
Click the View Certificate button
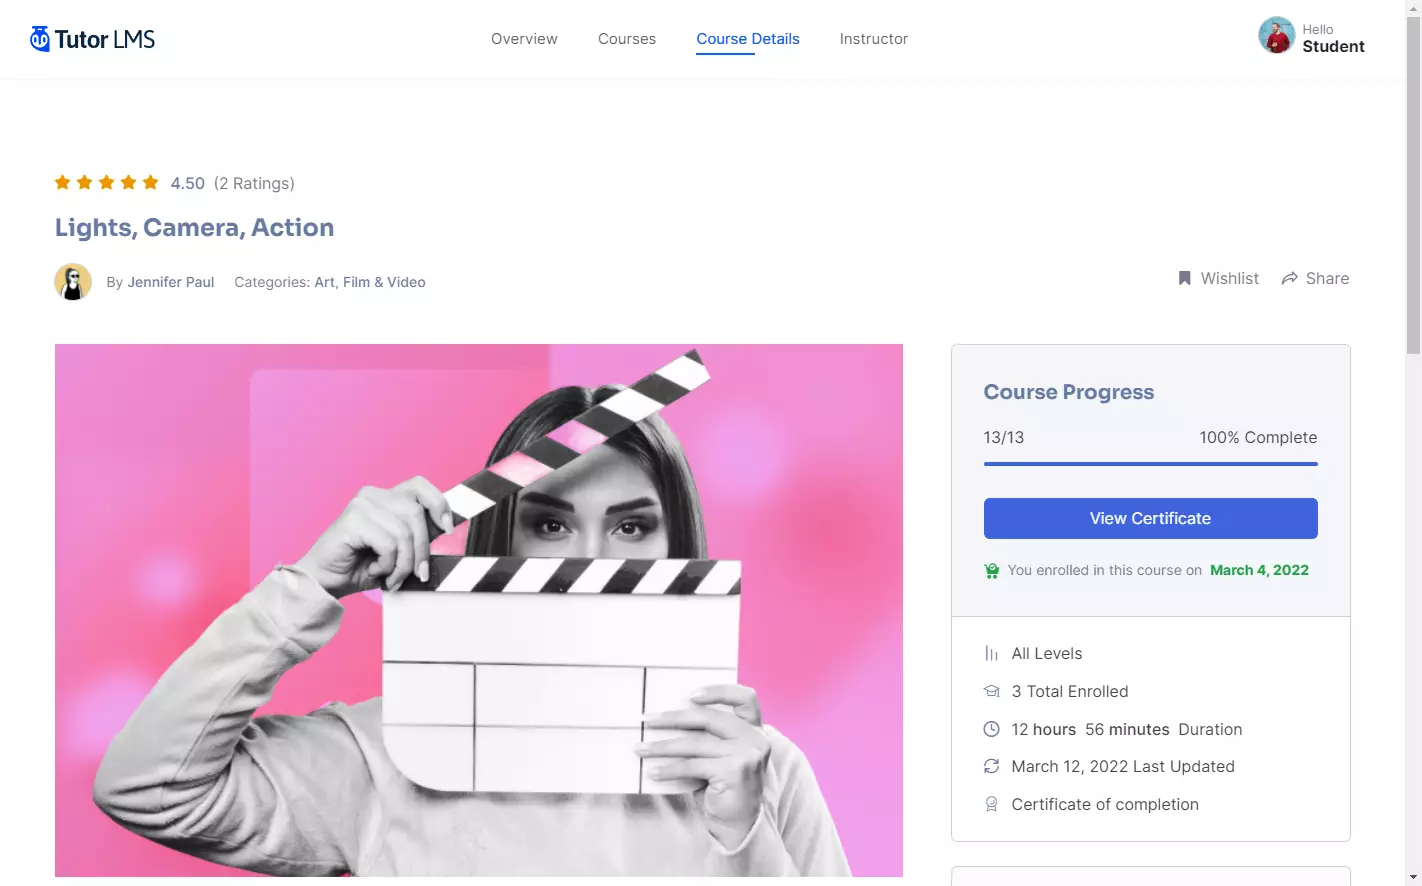(x=1150, y=518)
